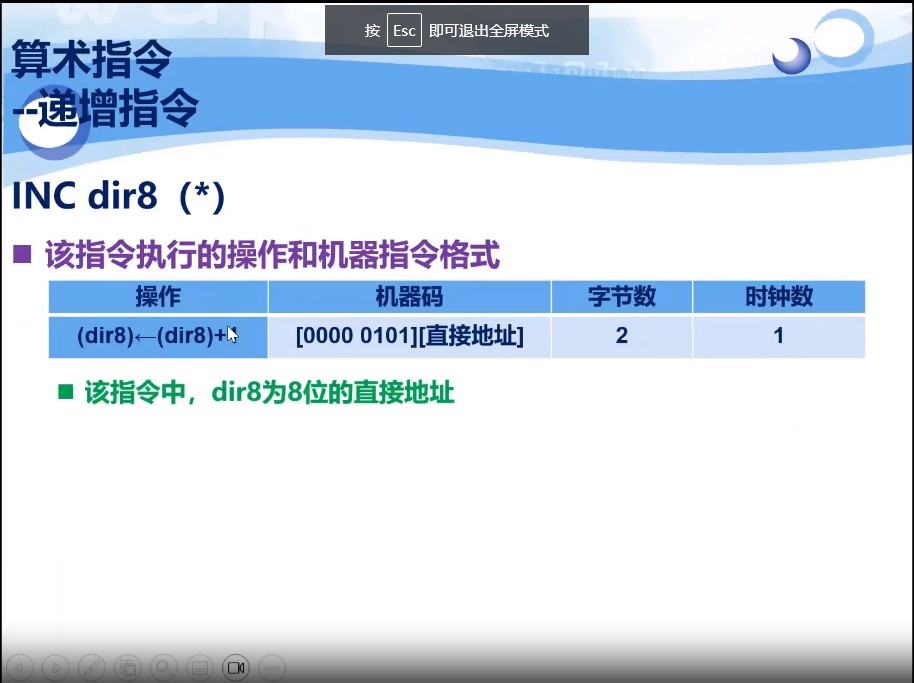914x683 pixels.
Task: Click the 算术指令 slide title
Action: coord(92,59)
